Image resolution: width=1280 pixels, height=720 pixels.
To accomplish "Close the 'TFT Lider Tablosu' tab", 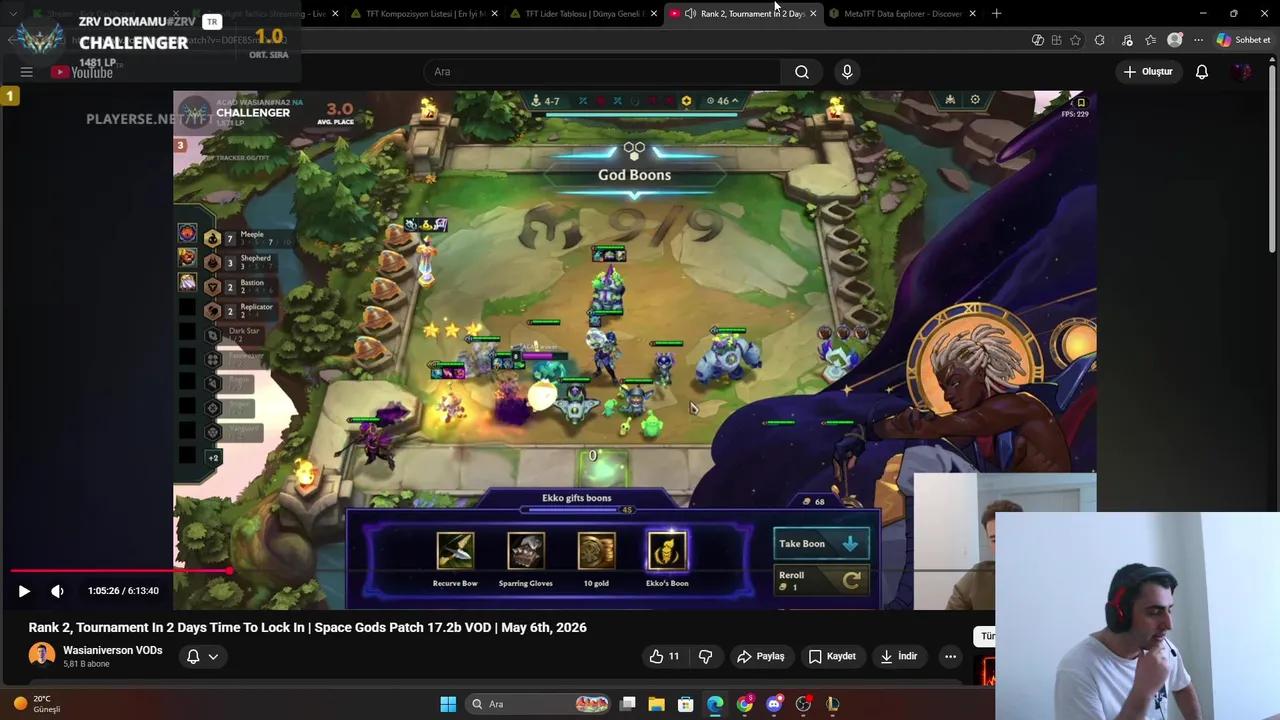I will click(653, 14).
